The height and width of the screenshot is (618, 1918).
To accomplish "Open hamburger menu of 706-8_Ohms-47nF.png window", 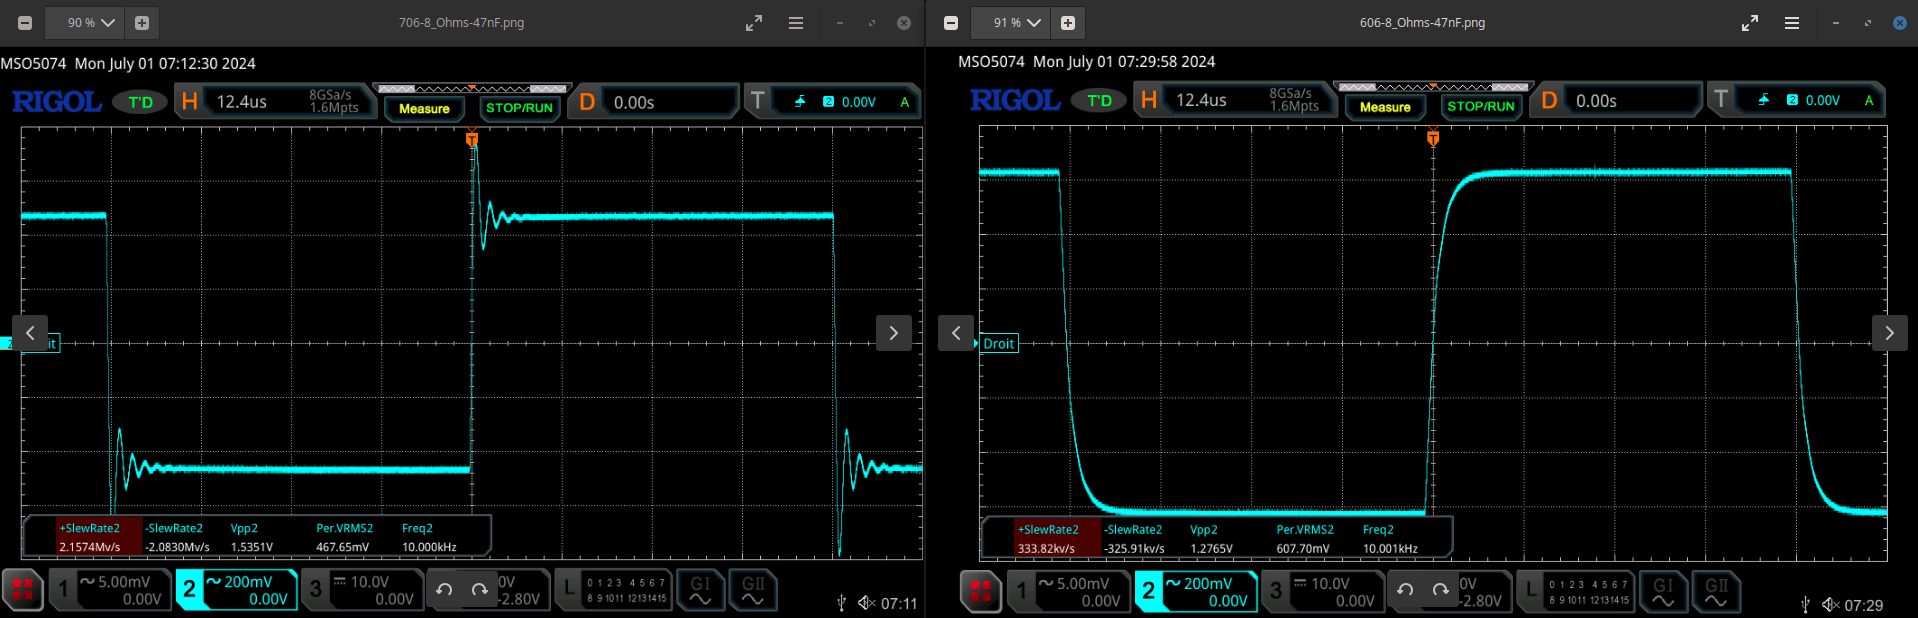I will [x=796, y=22].
